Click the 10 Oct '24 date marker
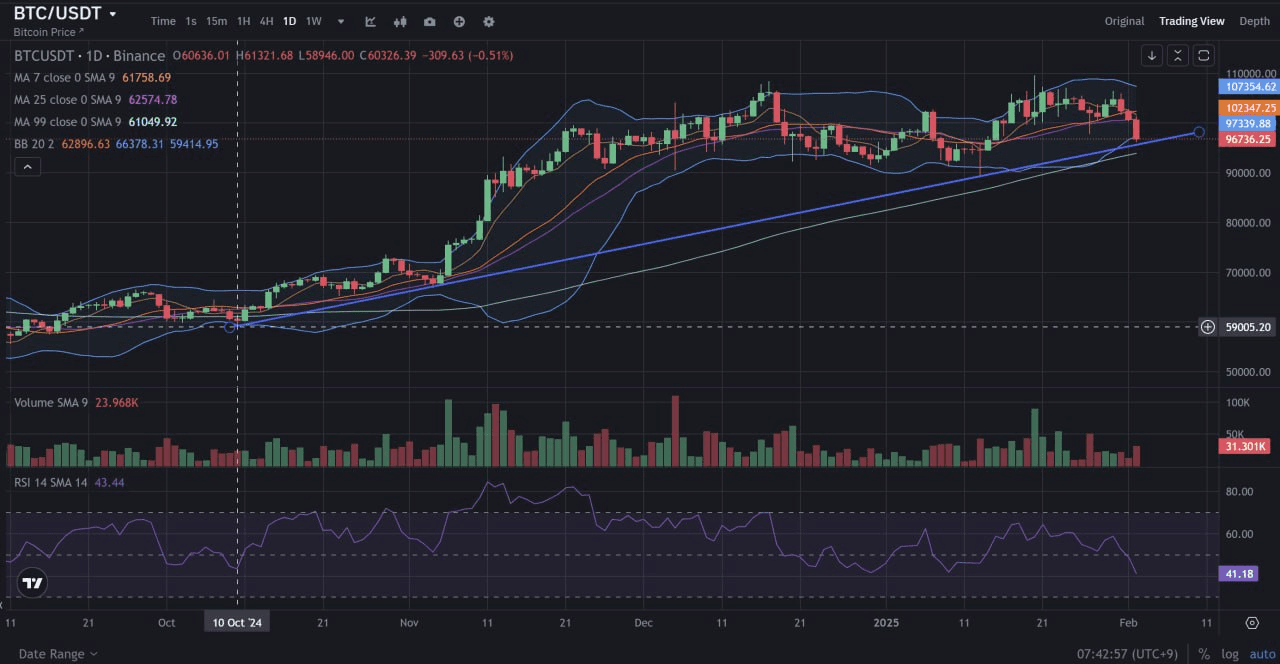This screenshot has height=664, width=1280. (x=237, y=622)
